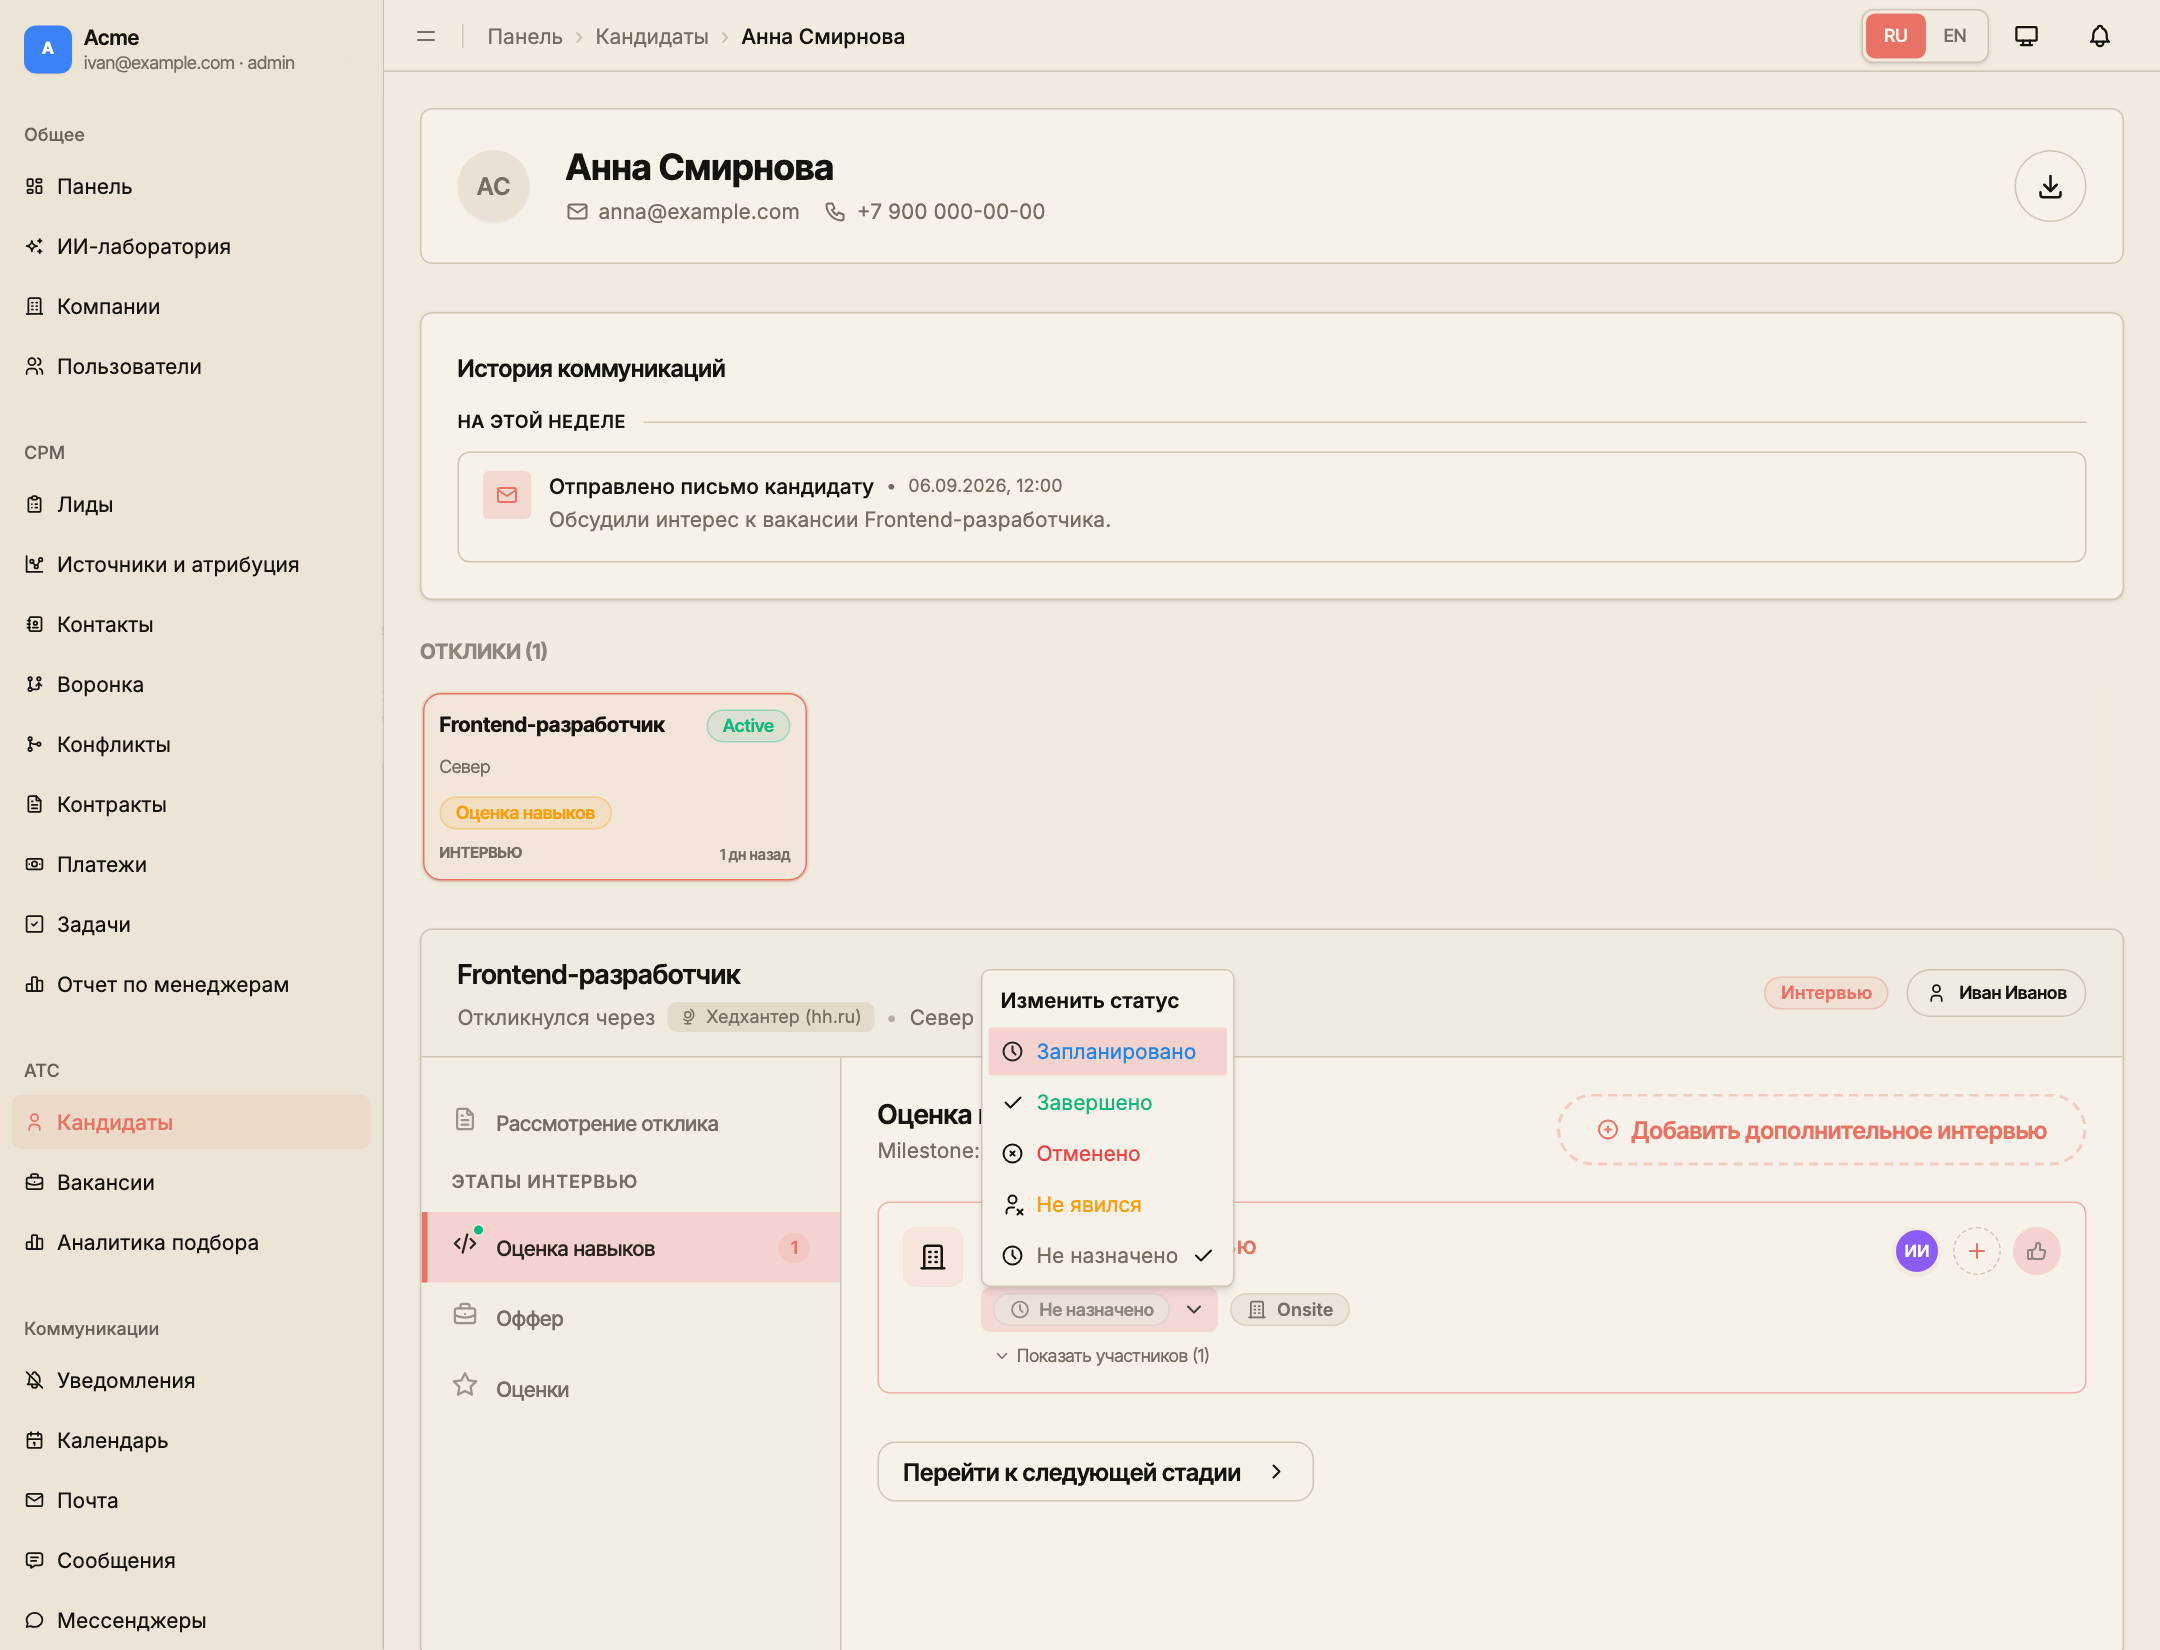Open the Frontend-разработчик response card
The height and width of the screenshot is (1650, 2160).
click(x=615, y=786)
